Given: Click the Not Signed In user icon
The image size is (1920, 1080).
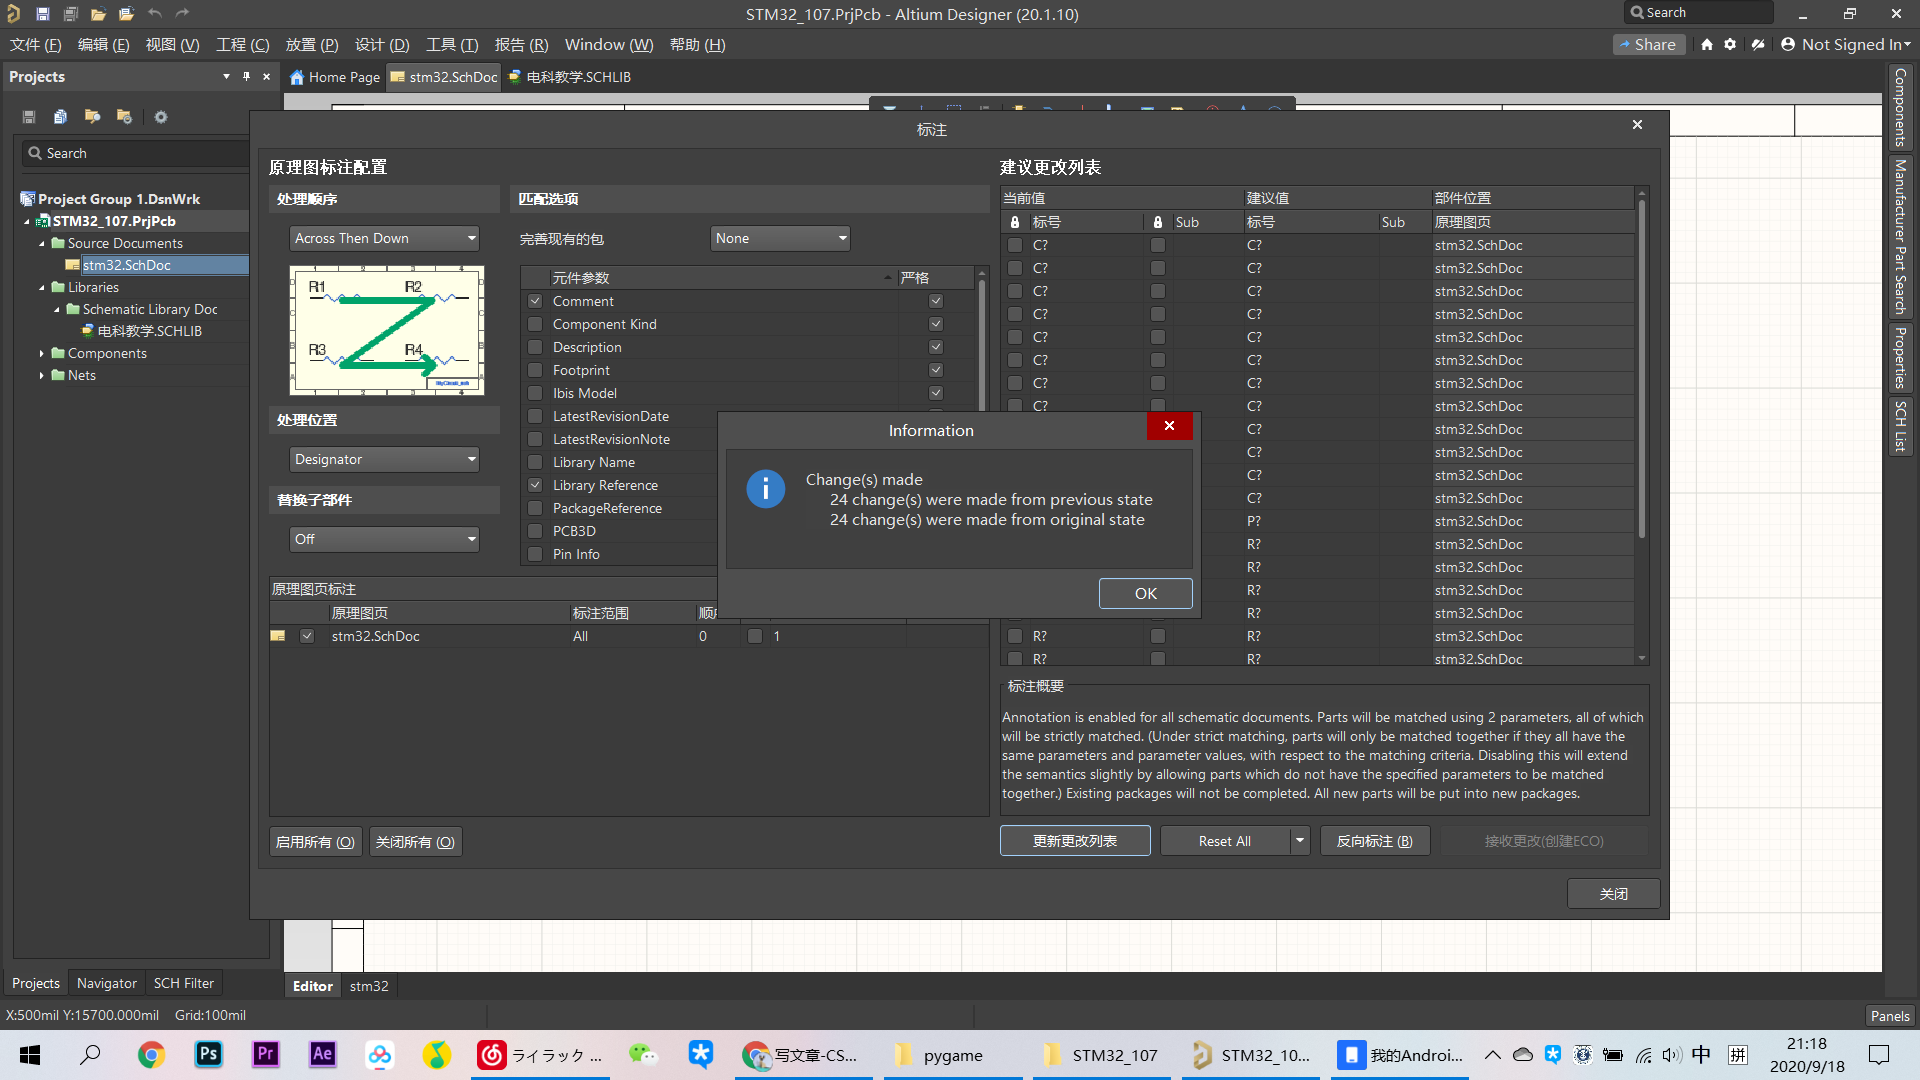Looking at the screenshot, I should (1788, 44).
